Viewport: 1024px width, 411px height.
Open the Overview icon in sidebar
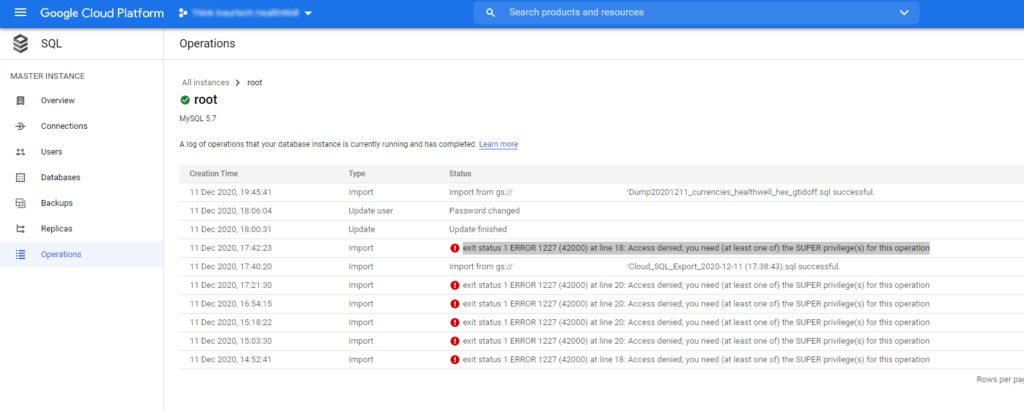(20, 101)
